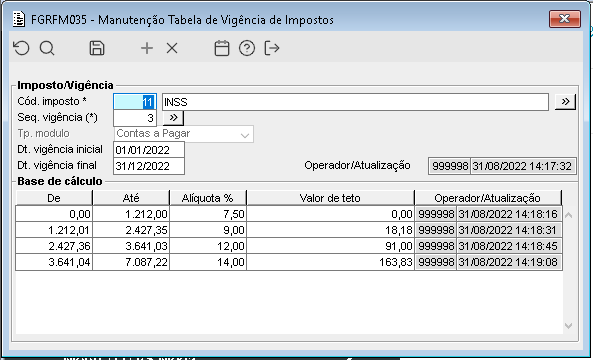This screenshot has width=593, height=360.
Task: Select cell Até 3.641,03
Action: [131, 246]
